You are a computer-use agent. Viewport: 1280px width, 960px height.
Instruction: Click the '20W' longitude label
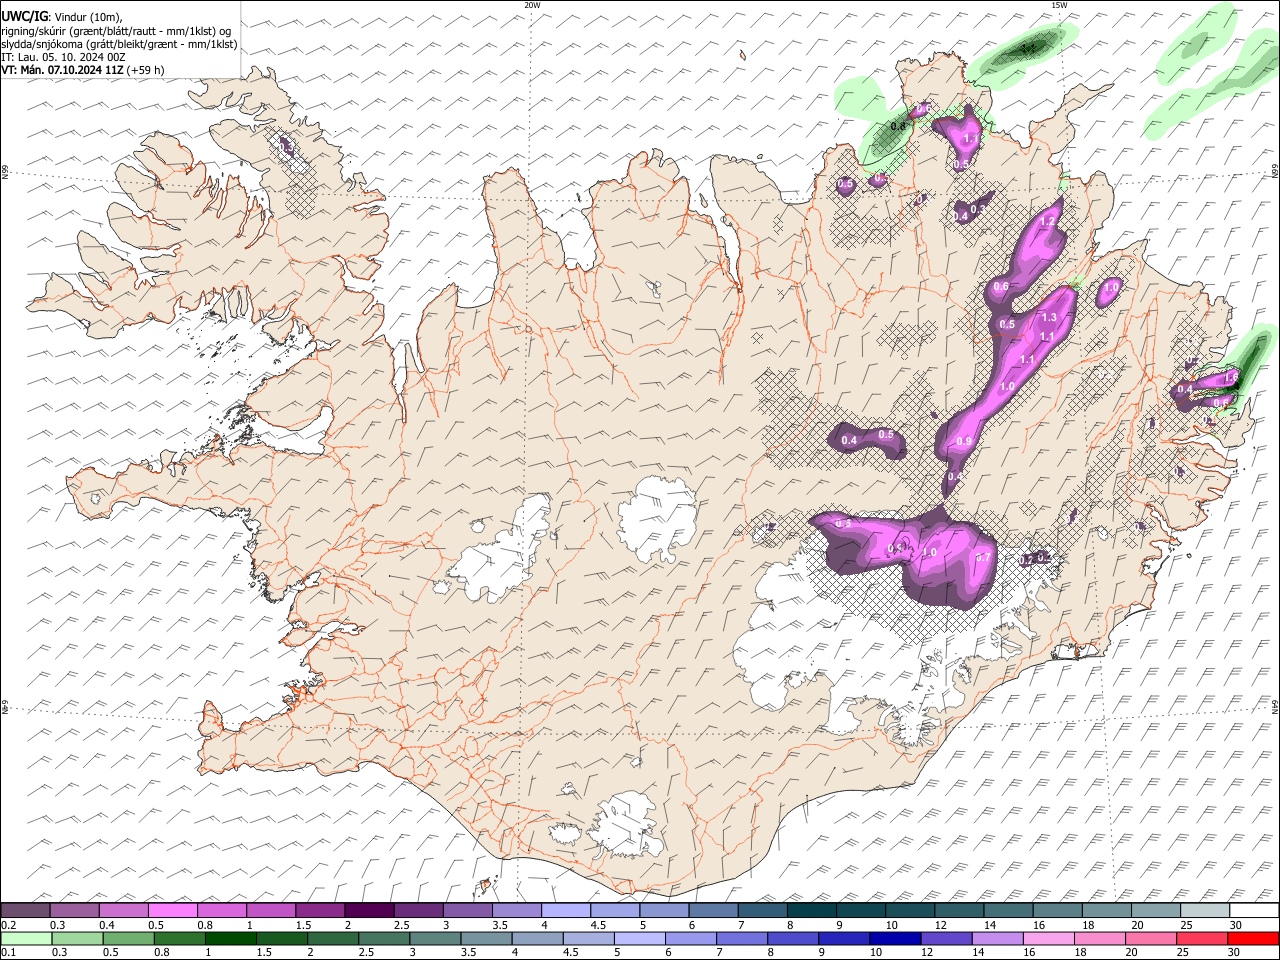click(532, 5)
